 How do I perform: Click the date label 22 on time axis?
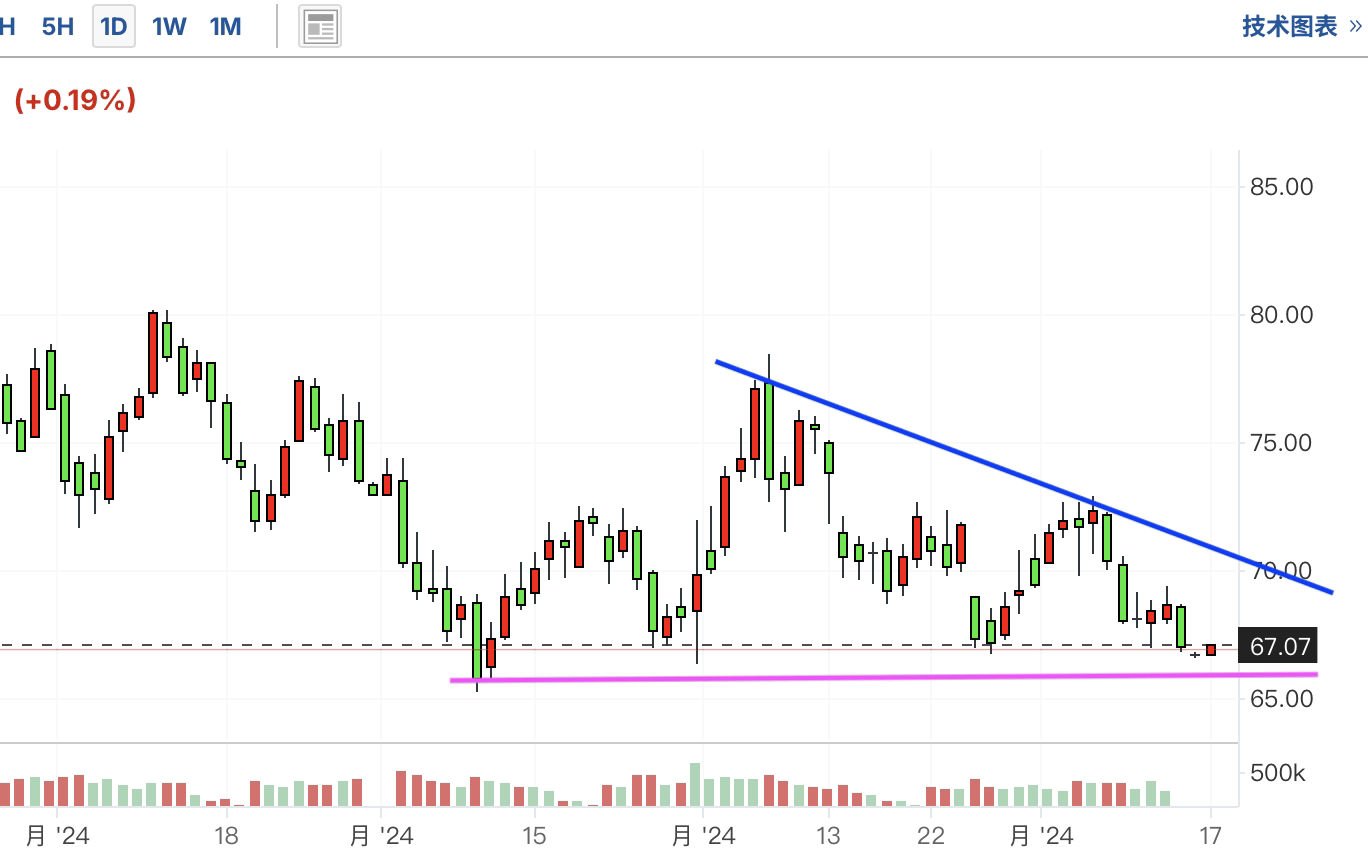[931, 836]
